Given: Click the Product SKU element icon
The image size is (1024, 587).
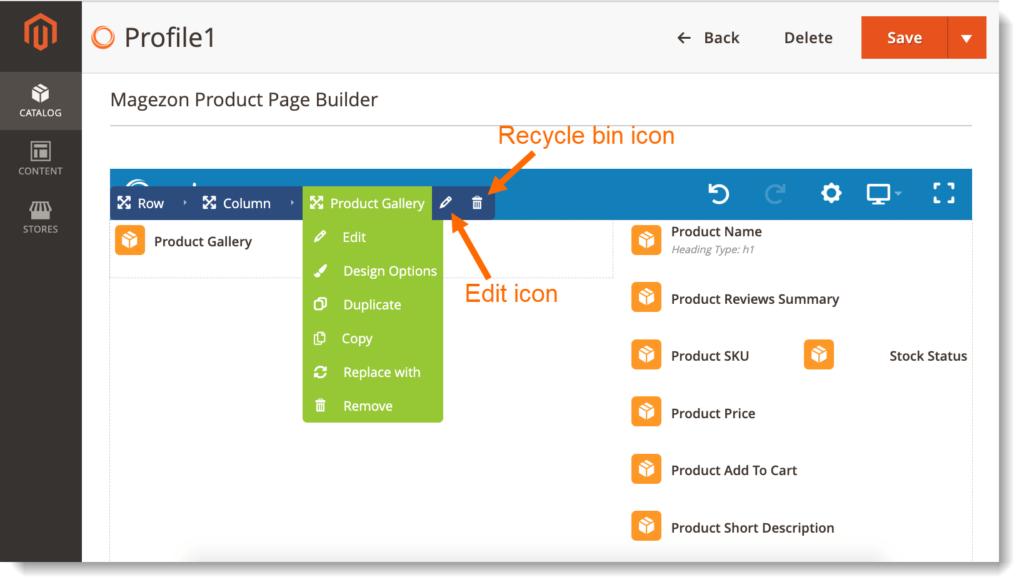Looking at the screenshot, I should point(646,354).
